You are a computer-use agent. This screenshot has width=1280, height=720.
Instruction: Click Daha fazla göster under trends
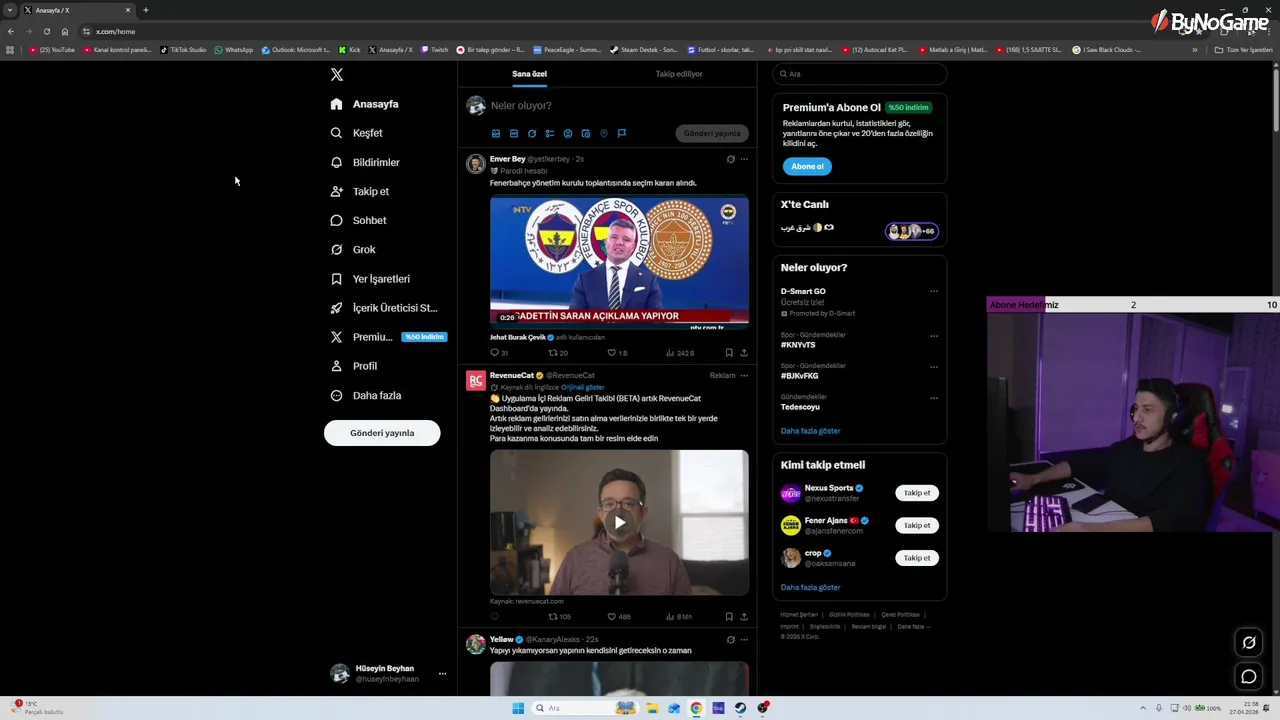coord(810,431)
